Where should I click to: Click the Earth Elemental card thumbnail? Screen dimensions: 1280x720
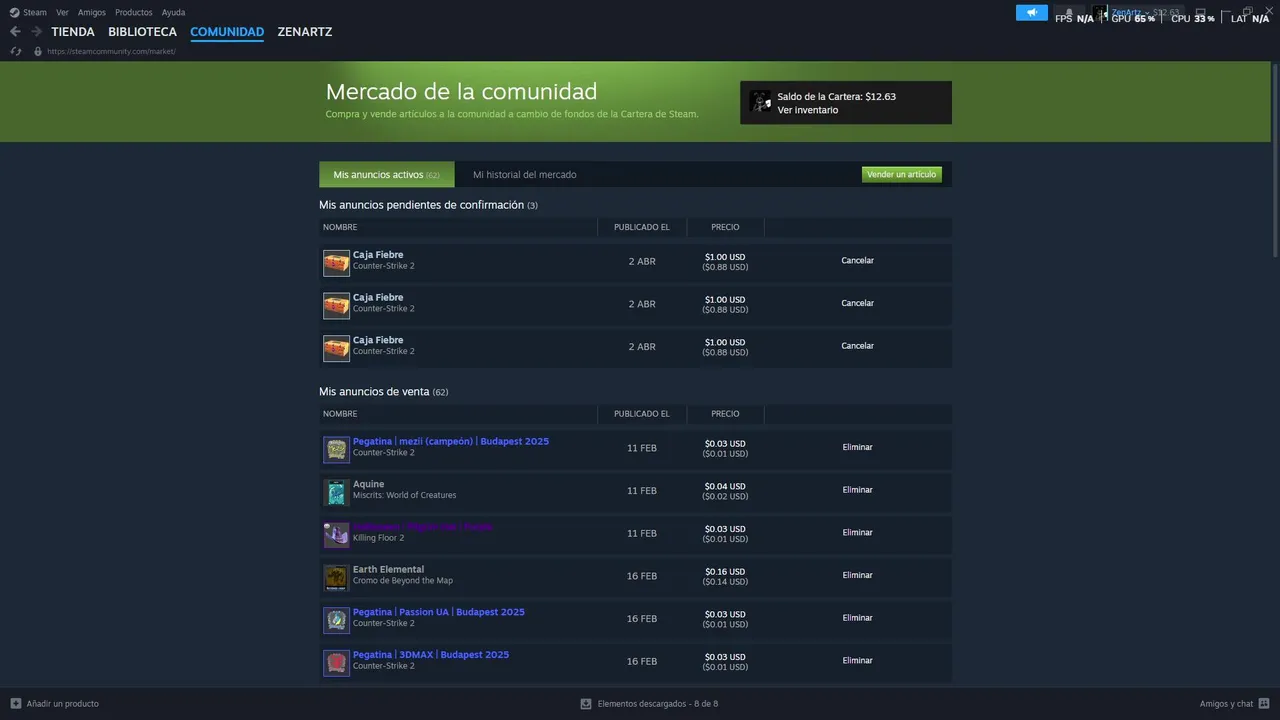(x=336, y=578)
